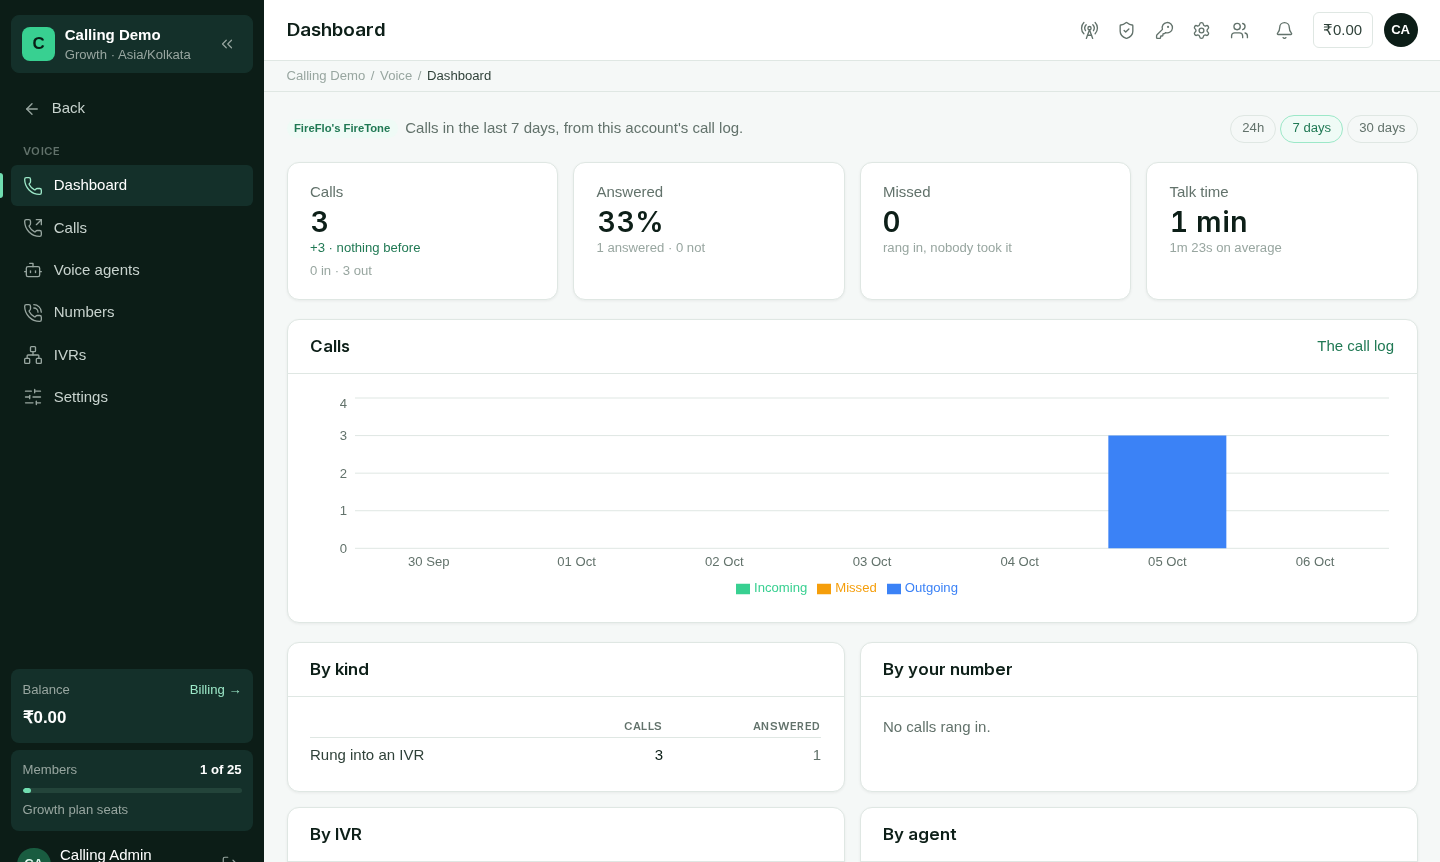This screenshot has width=1440, height=862.
Task: Open the Dashboard phone icon in the sidebar
Action: [x=33, y=186]
